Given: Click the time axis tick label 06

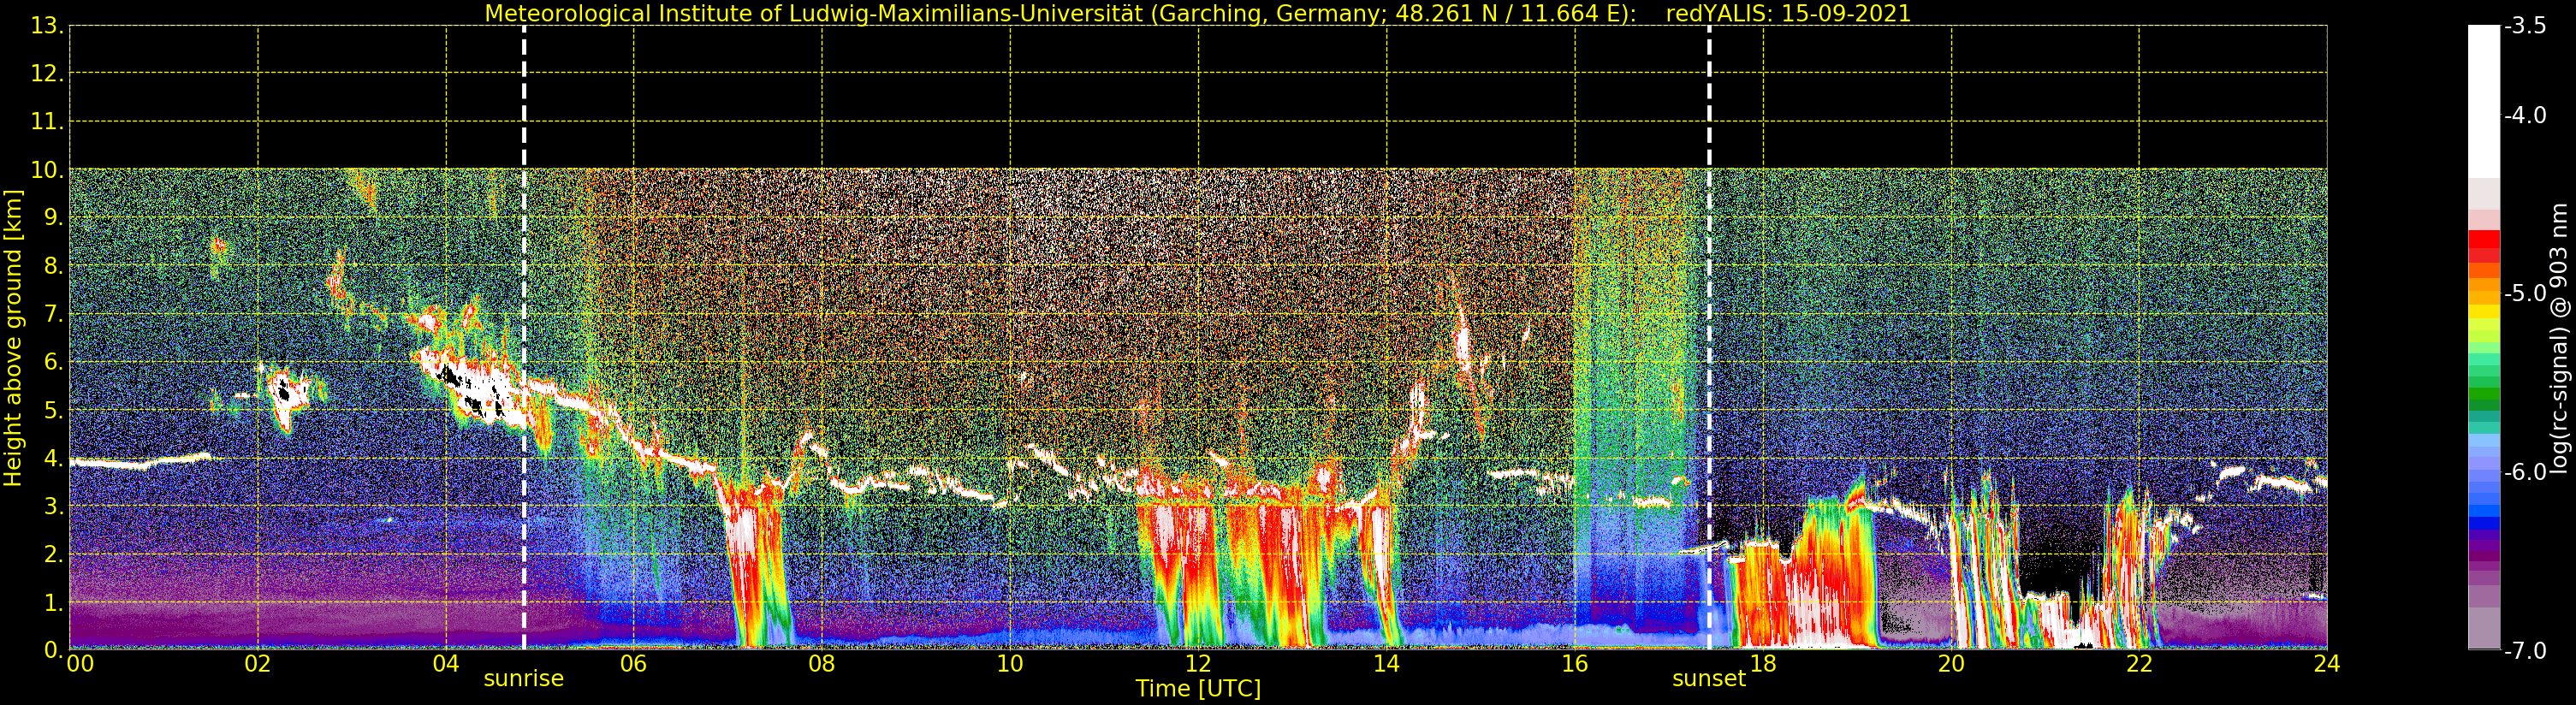Looking at the screenshot, I should (634, 663).
